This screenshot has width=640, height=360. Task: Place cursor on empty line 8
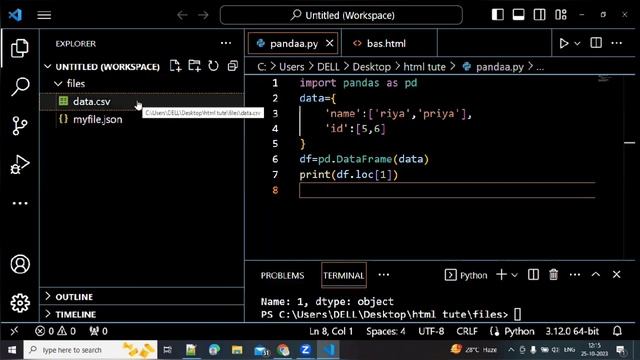447,190
